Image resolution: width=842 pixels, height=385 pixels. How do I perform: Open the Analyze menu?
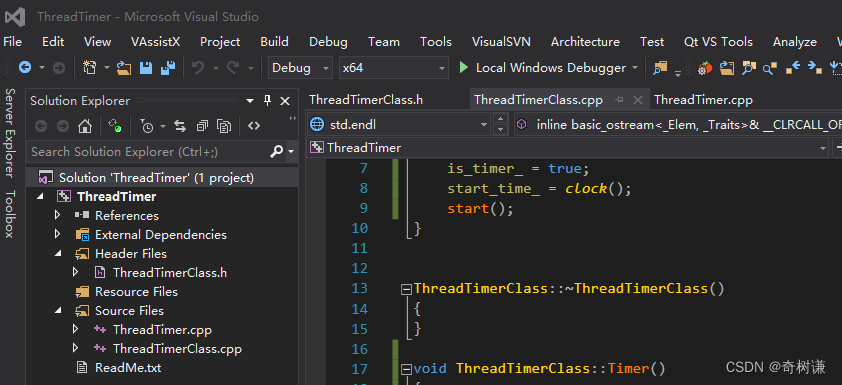click(795, 42)
